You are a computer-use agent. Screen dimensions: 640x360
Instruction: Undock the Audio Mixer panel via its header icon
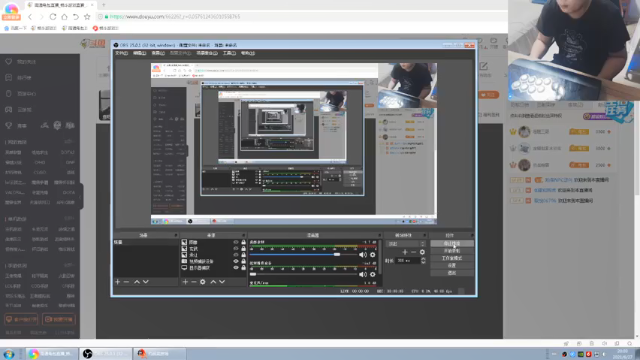(x=379, y=236)
